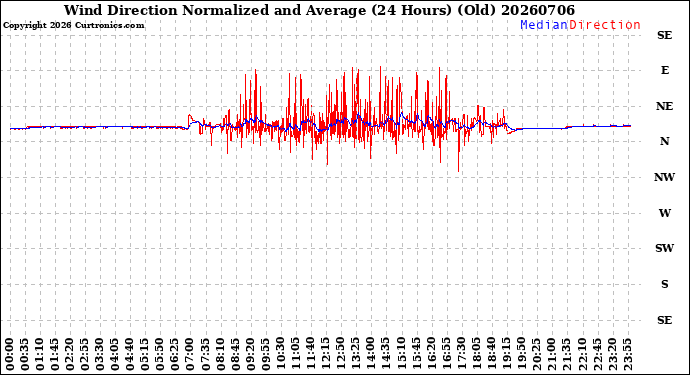690x375 pixels.
Task: Click the 21:35 time label
Action: click(565, 355)
